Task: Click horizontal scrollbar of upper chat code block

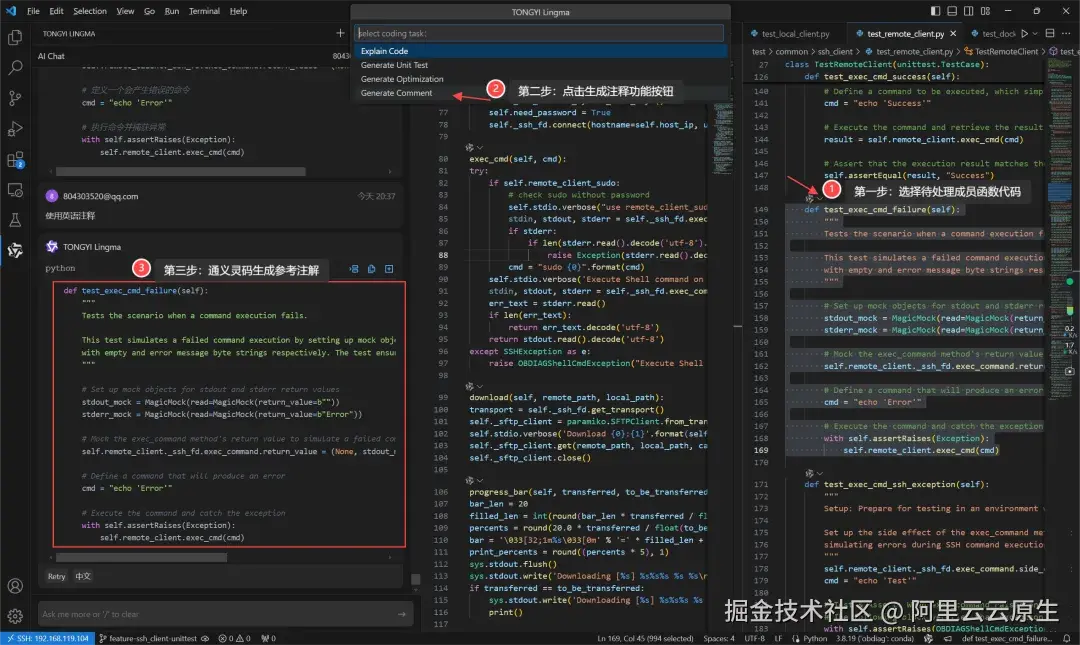Action: click(180, 172)
